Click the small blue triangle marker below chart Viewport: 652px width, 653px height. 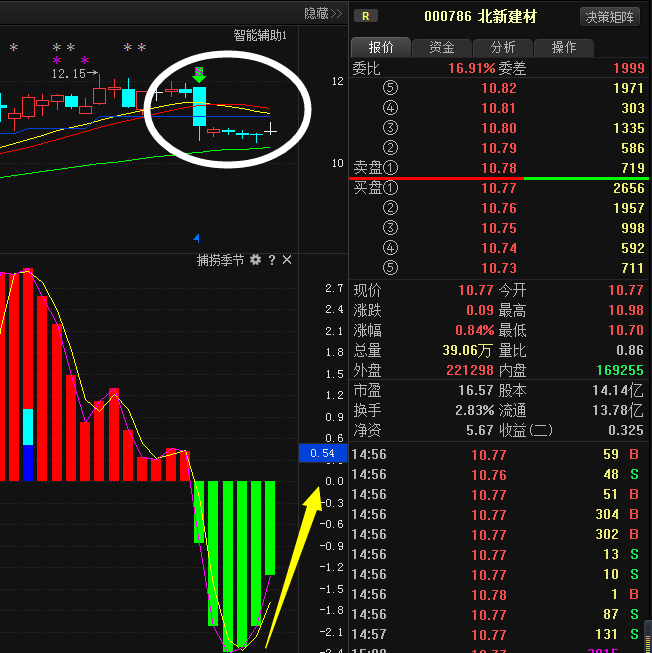point(196,238)
